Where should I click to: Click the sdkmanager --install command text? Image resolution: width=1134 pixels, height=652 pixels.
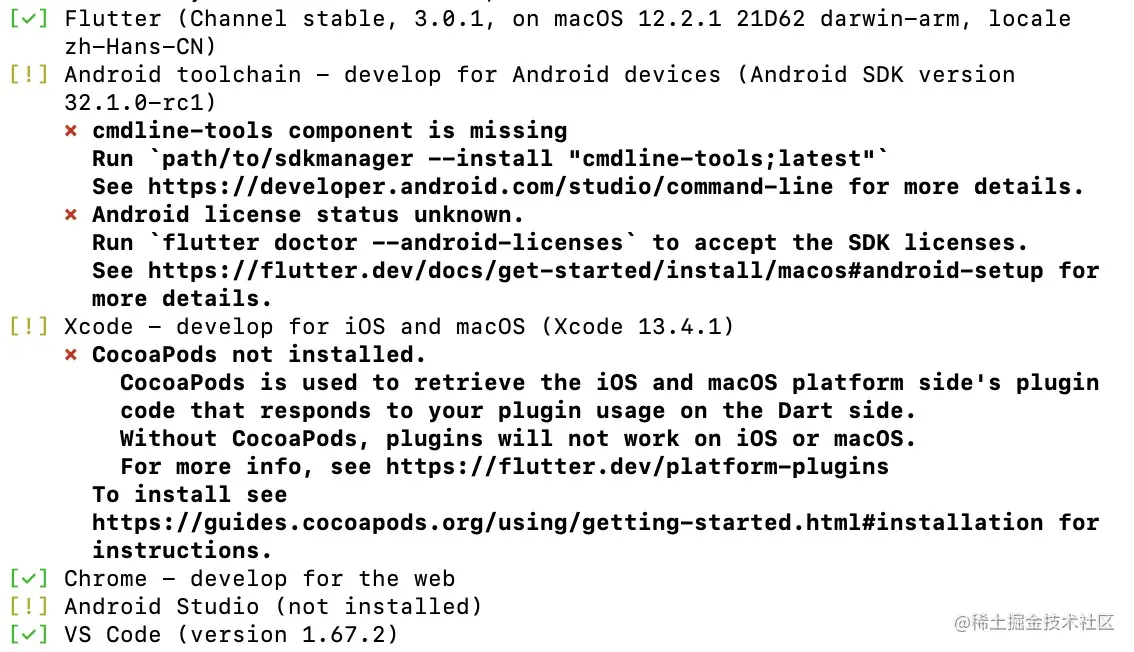[519, 159]
